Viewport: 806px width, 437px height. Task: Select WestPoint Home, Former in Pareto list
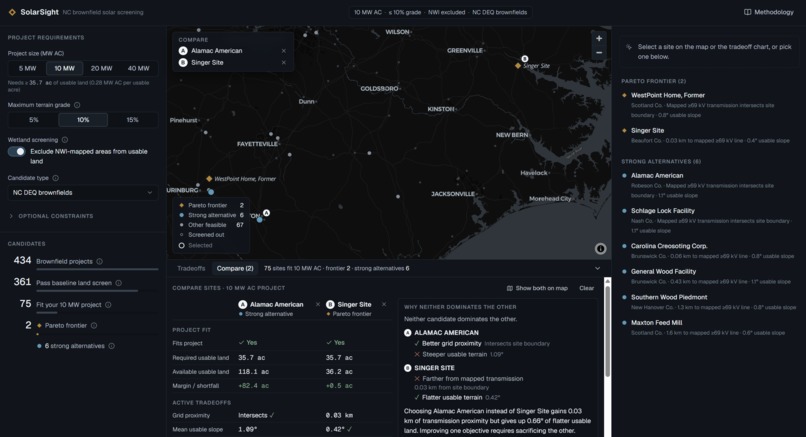[709, 105]
